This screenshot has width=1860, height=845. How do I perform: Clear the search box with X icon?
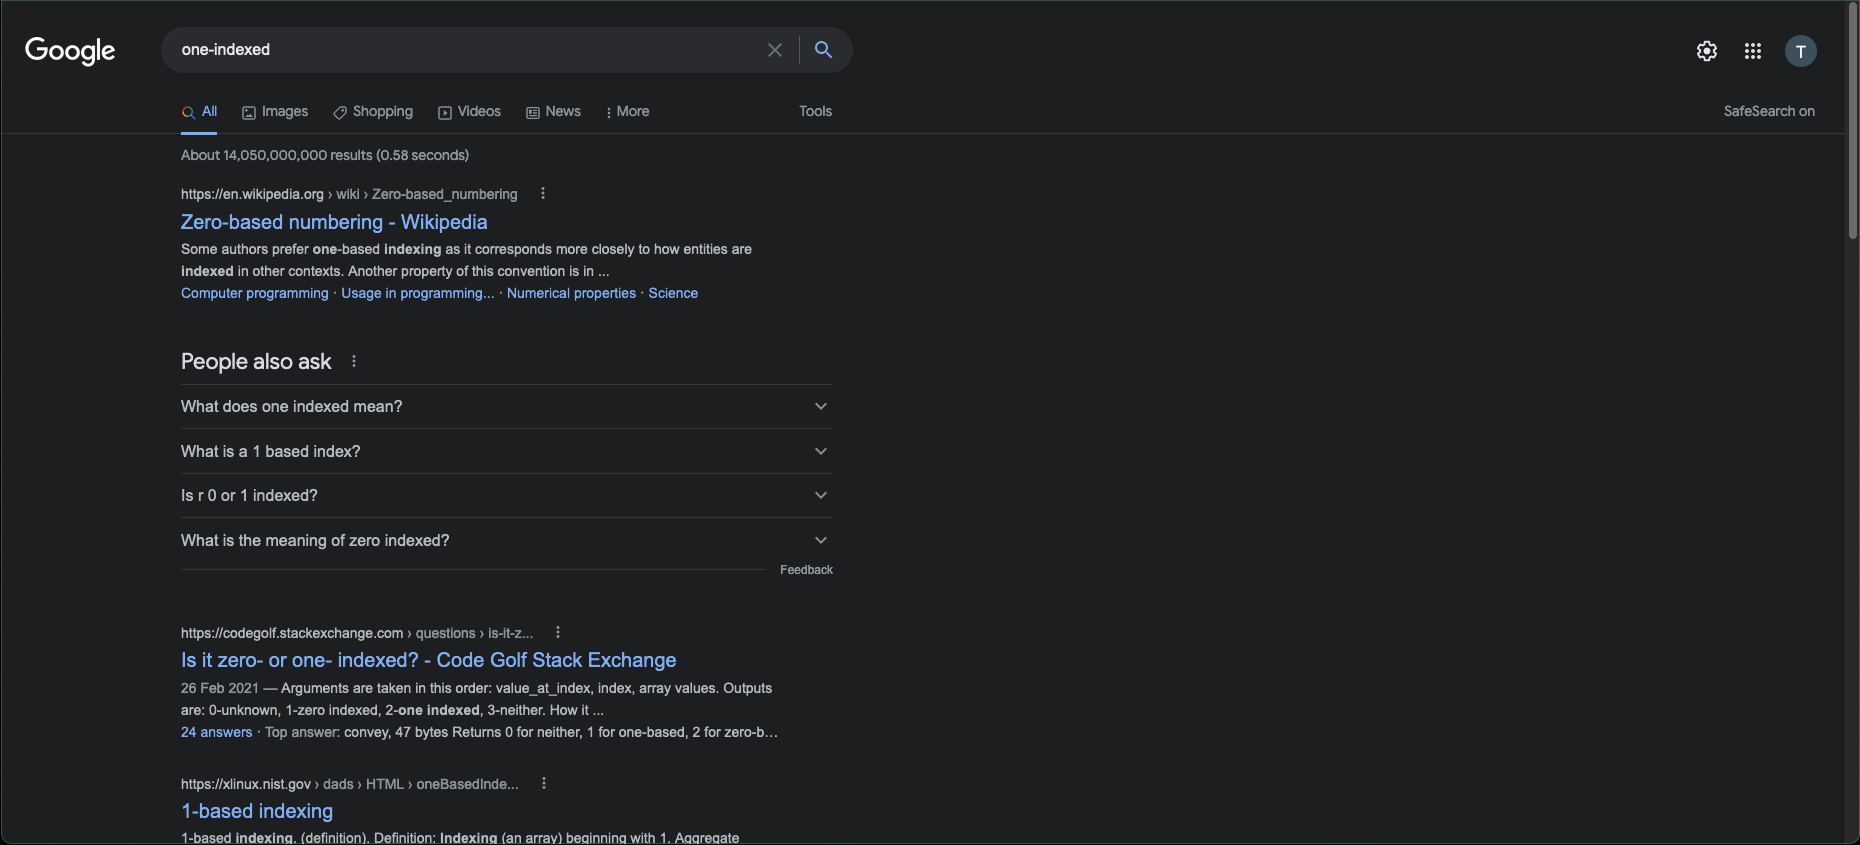775,50
